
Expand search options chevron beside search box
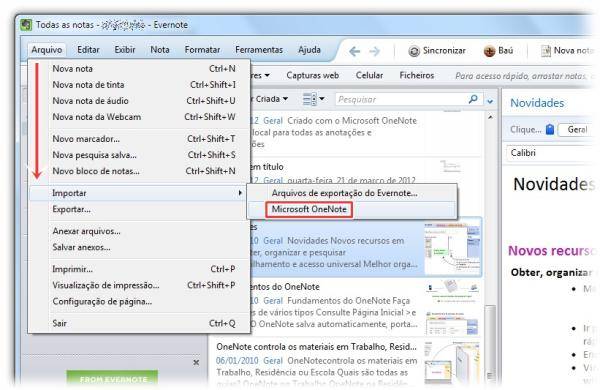pos(490,101)
